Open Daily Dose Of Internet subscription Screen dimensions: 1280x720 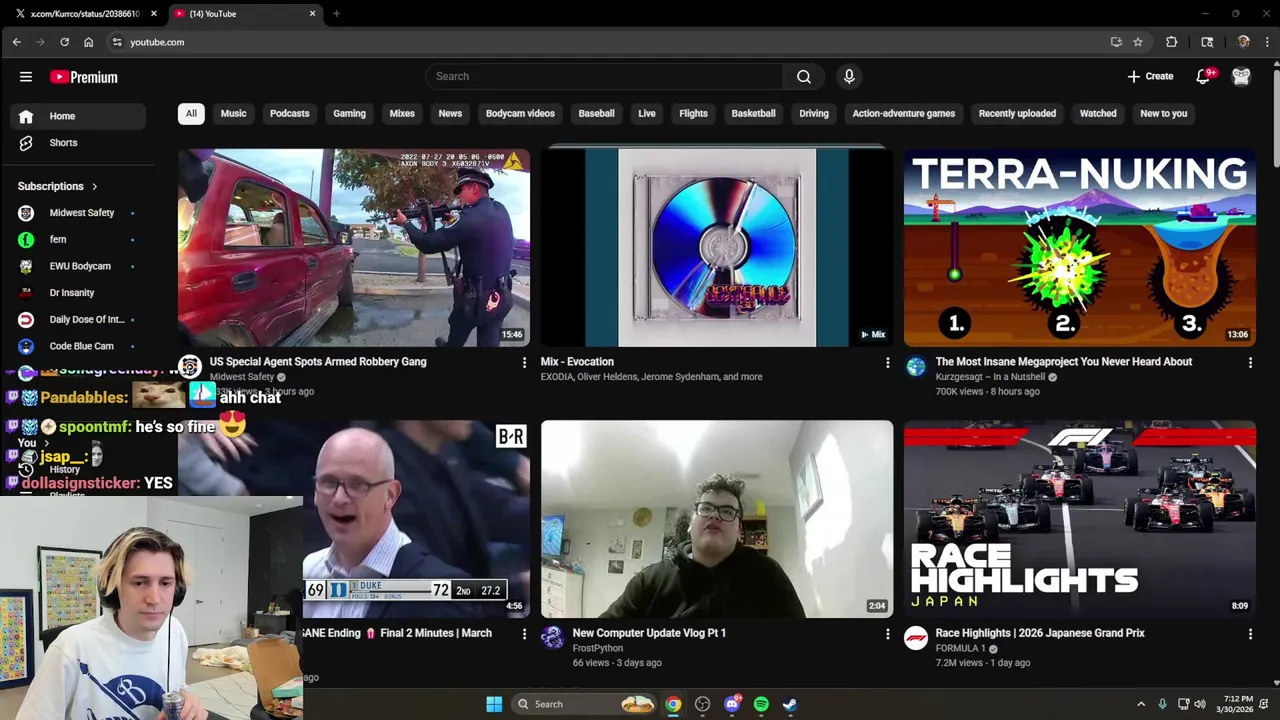[77, 320]
